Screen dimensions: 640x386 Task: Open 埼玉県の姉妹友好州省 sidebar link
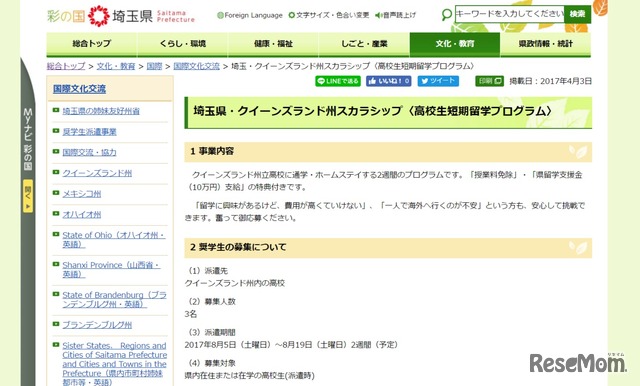[x=101, y=111]
